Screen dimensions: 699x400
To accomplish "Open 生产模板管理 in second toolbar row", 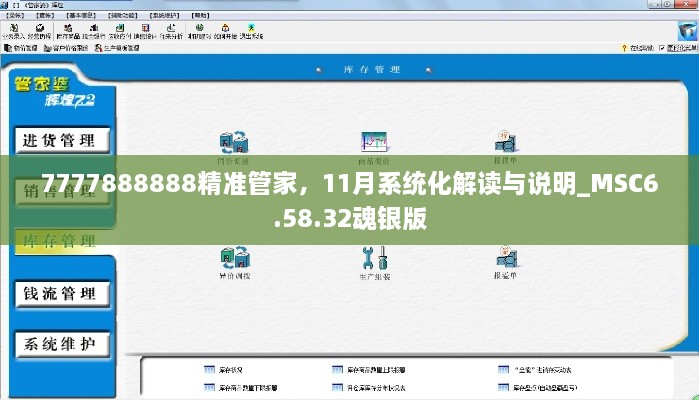I will (x=117, y=48).
